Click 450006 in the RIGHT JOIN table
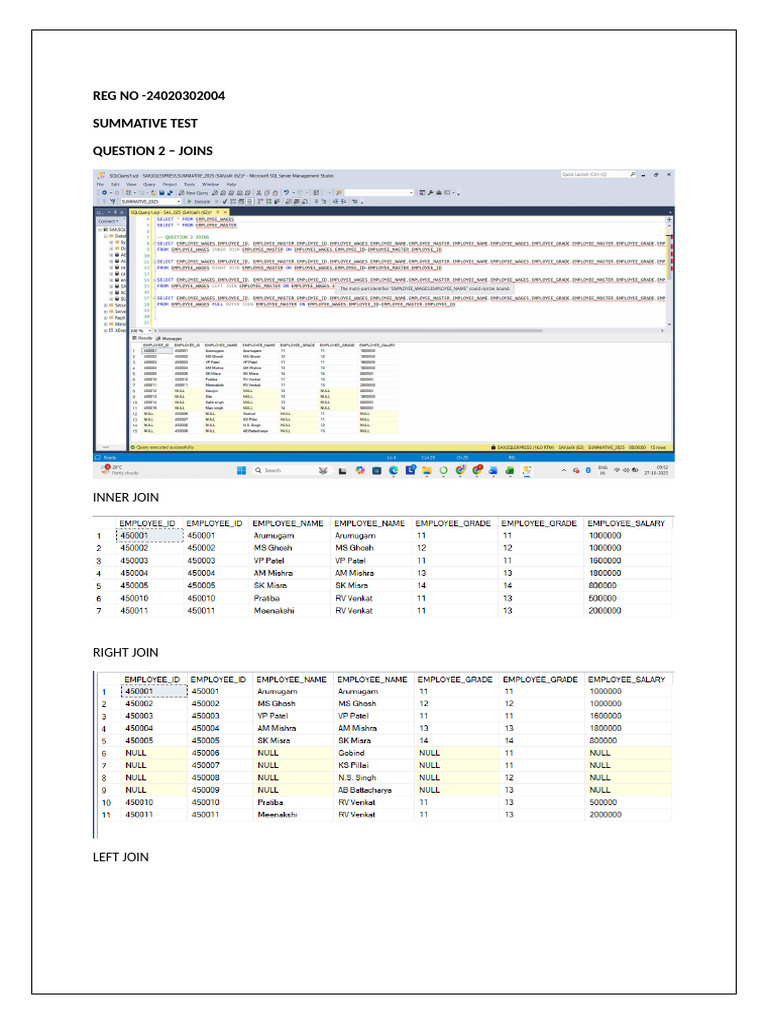Image resolution: width=768 pixels, height=1024 pixels. click(206, 753)
